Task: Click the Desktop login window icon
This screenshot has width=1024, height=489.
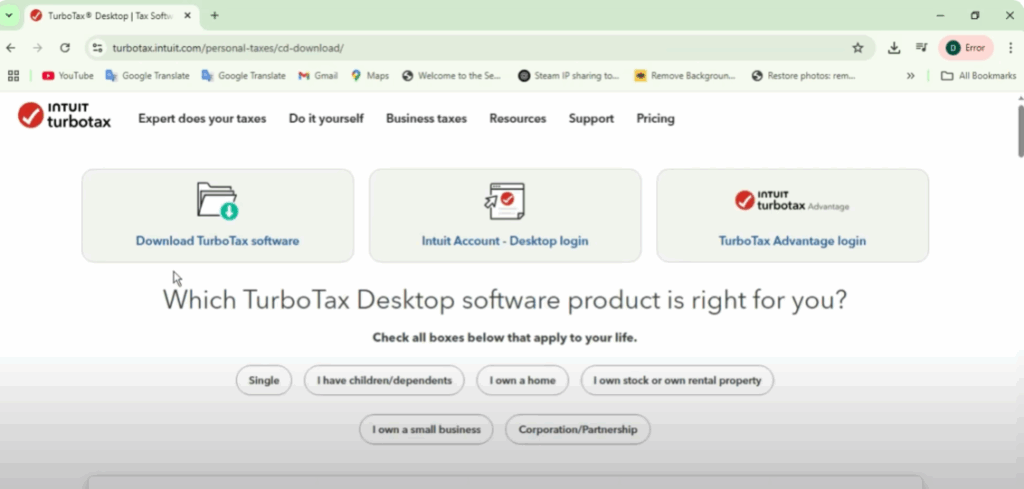Action: tap(505, 201)
